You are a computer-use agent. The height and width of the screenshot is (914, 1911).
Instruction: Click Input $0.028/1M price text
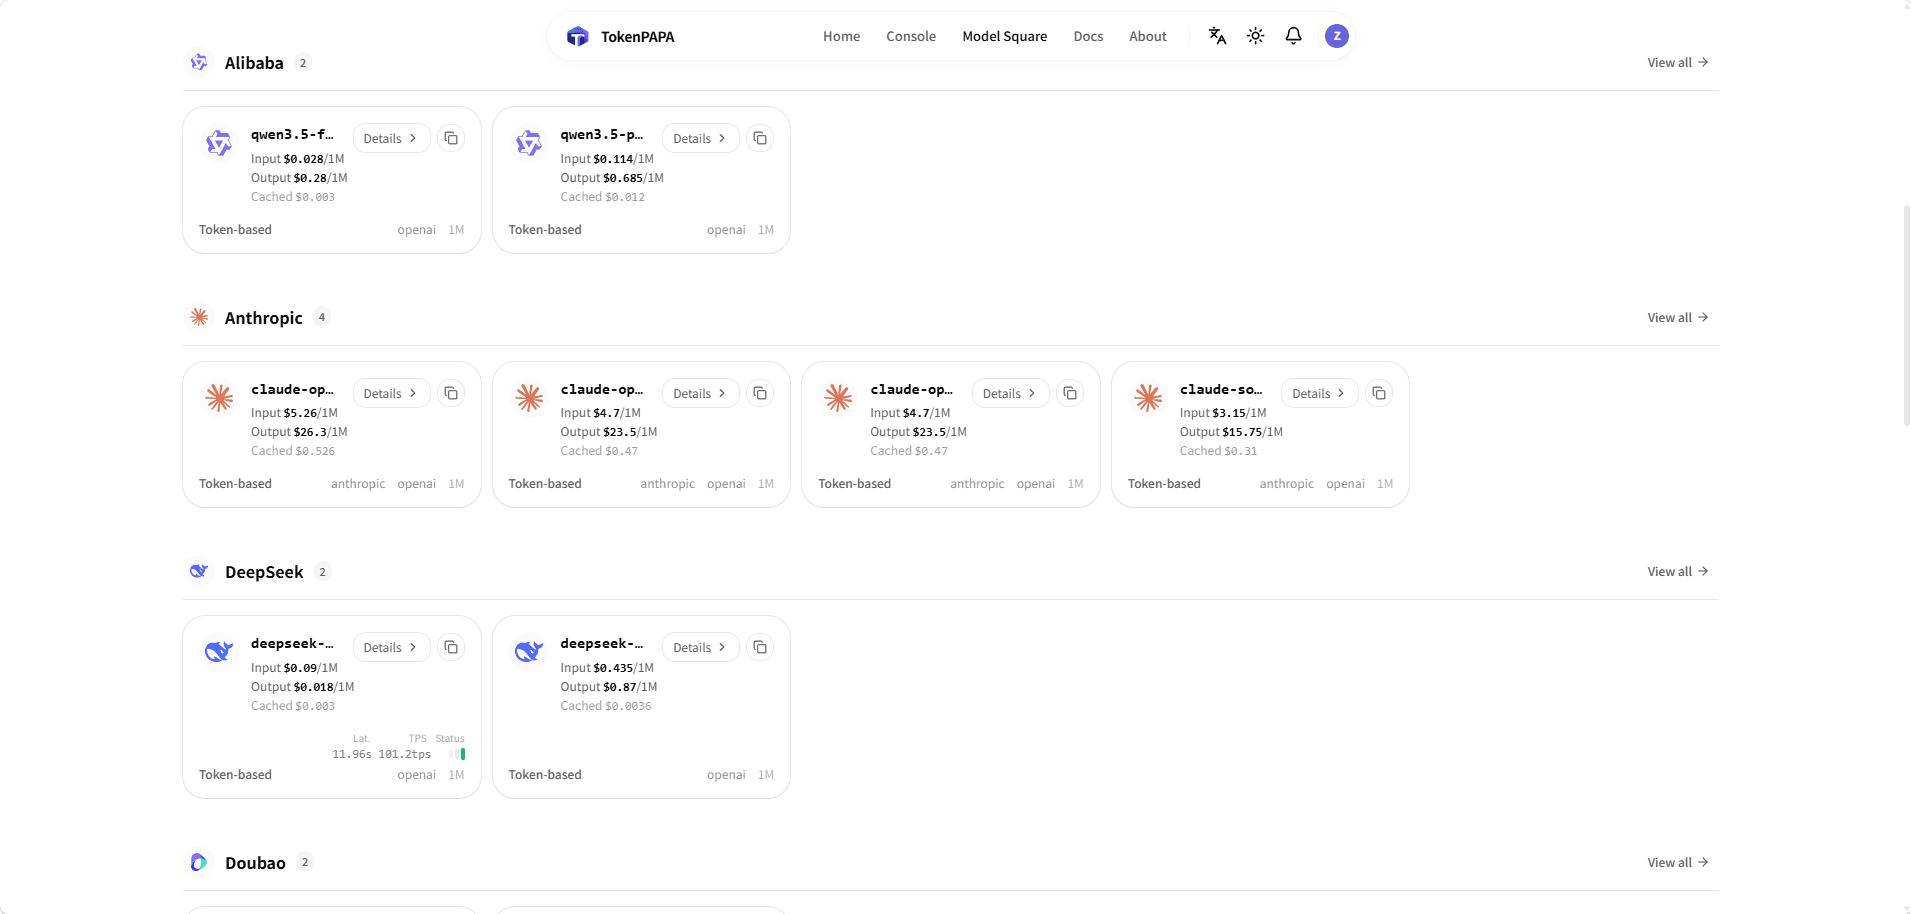pos(297,159)
